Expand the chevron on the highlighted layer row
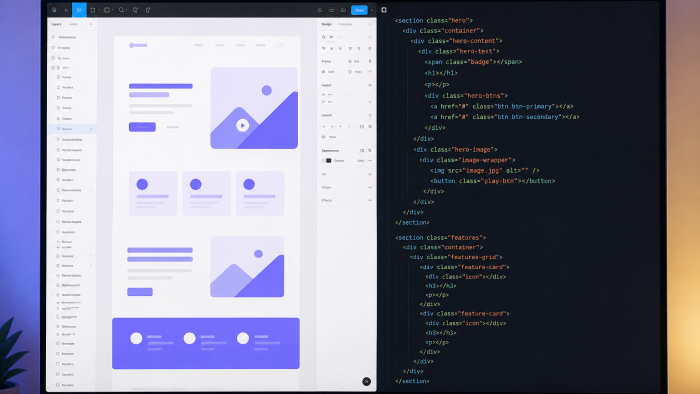Viewport: 700px width, 394px height. (x=91, y=129)
